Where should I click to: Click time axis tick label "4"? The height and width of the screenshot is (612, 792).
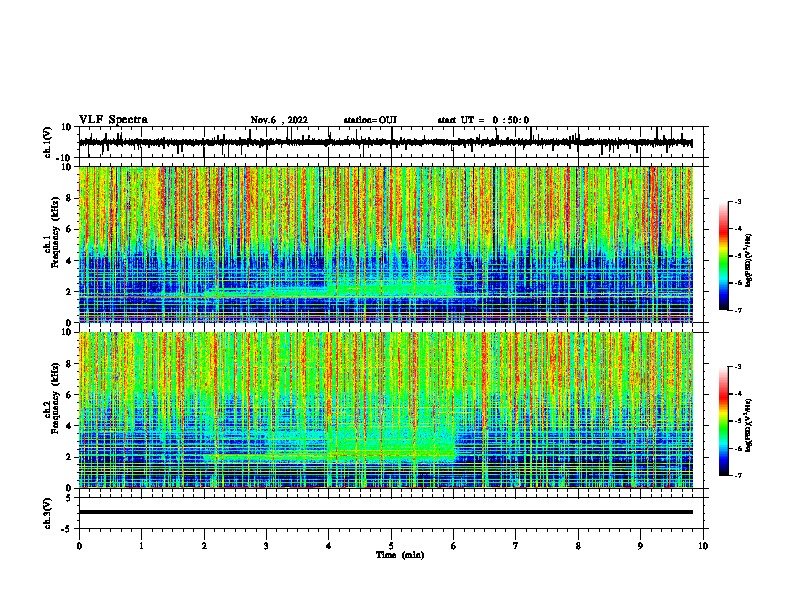(x=329, y=546)
